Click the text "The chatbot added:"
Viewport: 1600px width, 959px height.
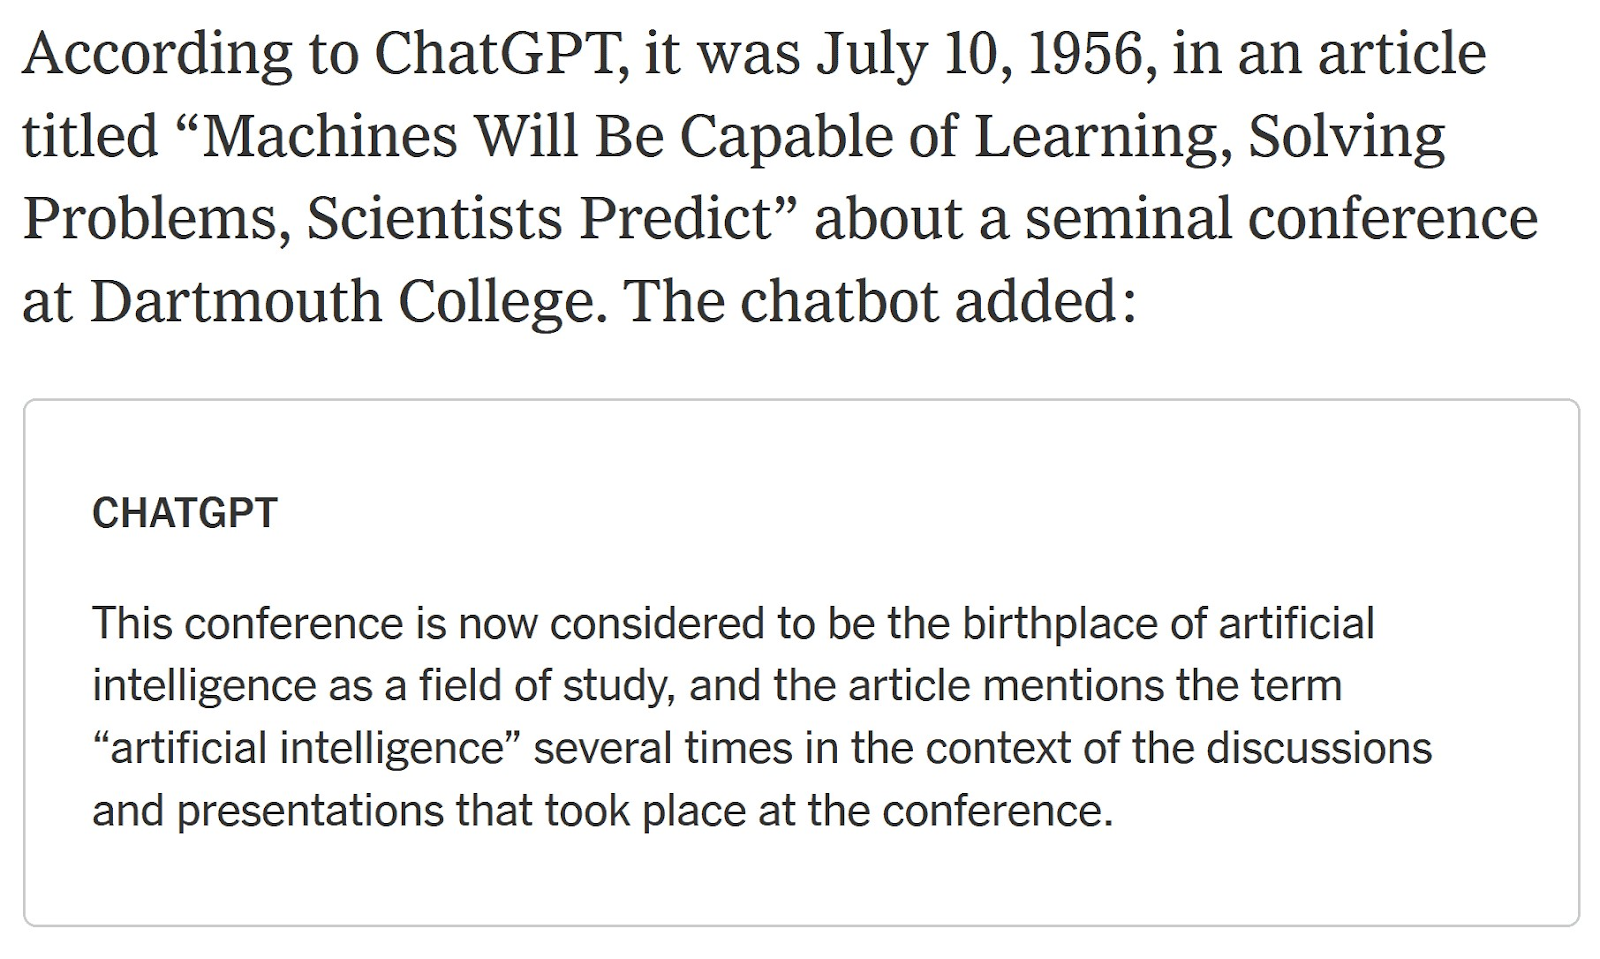click(x=880, y=302)
